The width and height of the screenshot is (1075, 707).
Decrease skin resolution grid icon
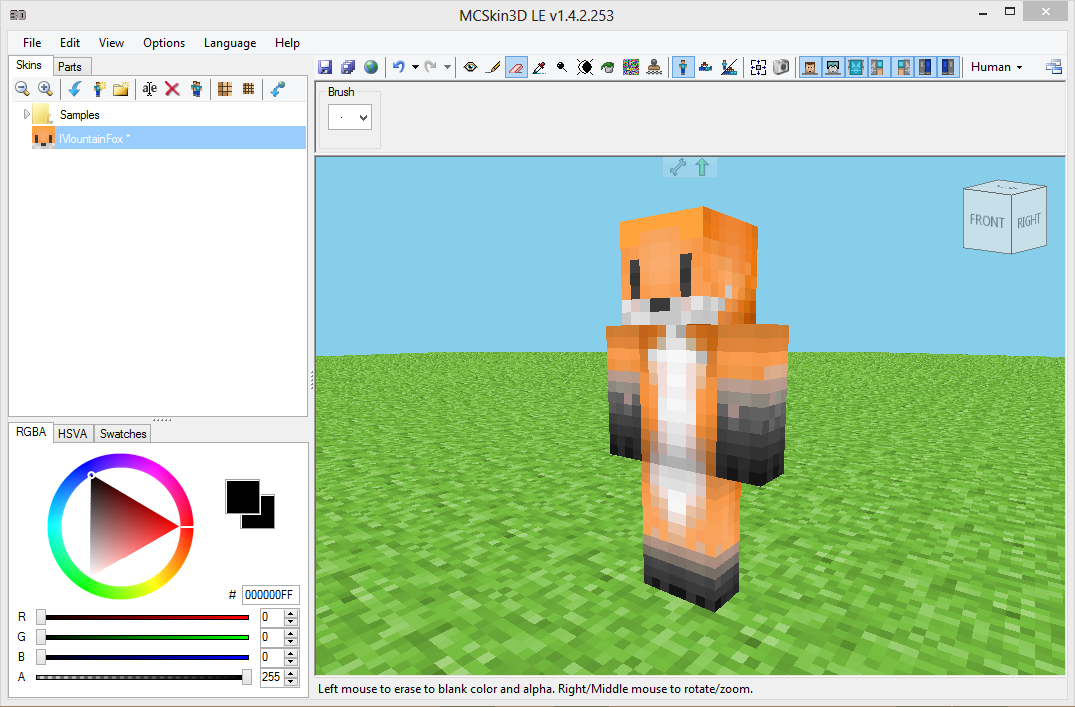pos(225,88)
